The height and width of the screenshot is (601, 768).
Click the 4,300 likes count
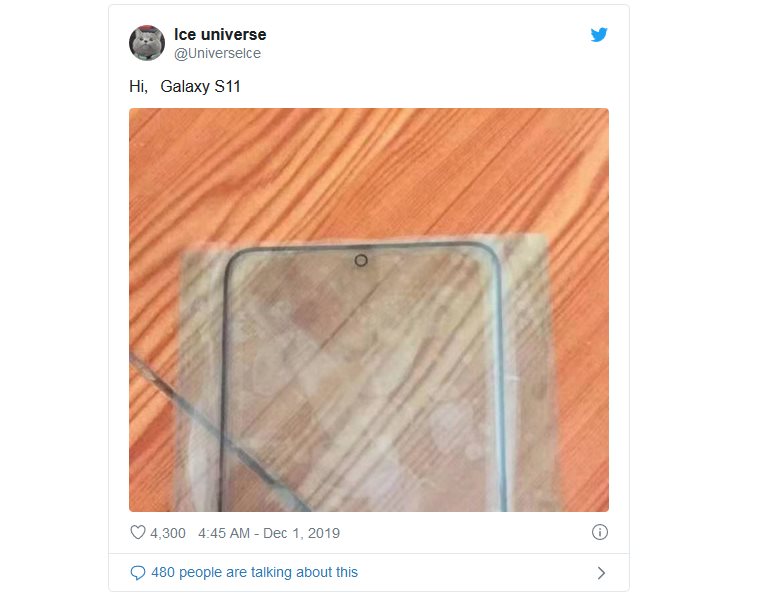click(x=168, y=533)
